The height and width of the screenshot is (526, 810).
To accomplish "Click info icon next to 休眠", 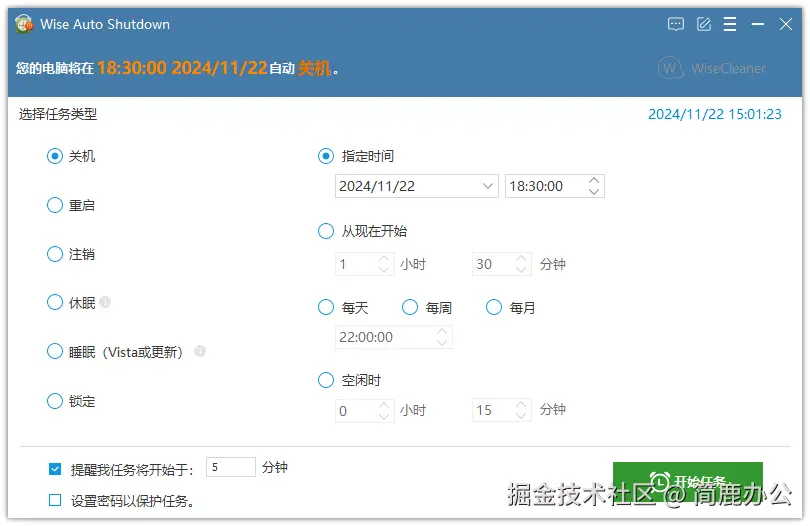I will (x=105, y=302).
